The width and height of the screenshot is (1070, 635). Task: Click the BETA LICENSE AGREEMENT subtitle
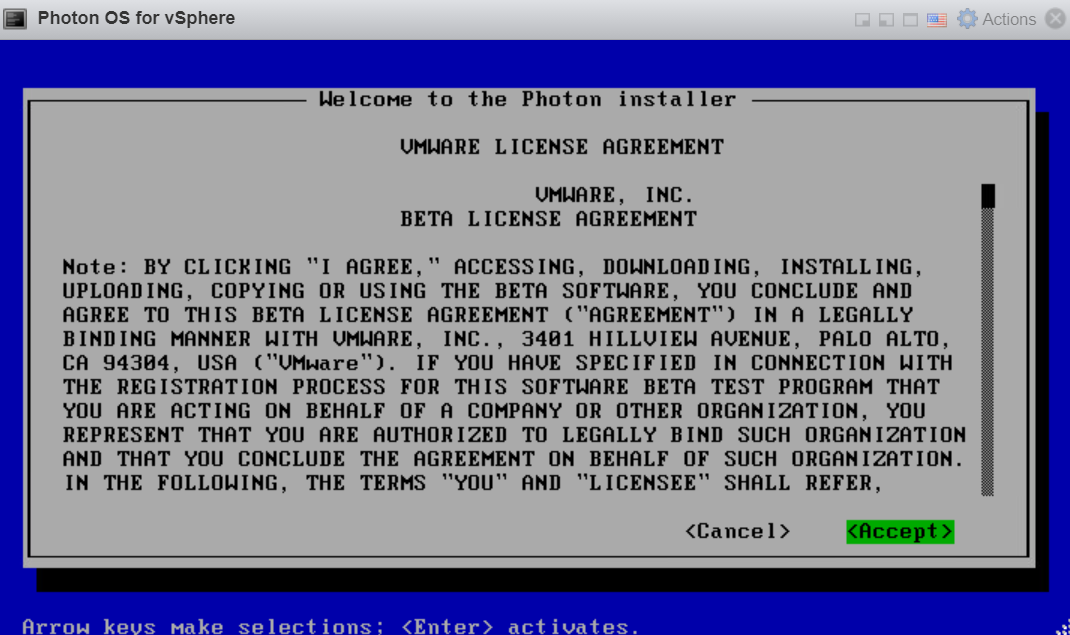548,219
